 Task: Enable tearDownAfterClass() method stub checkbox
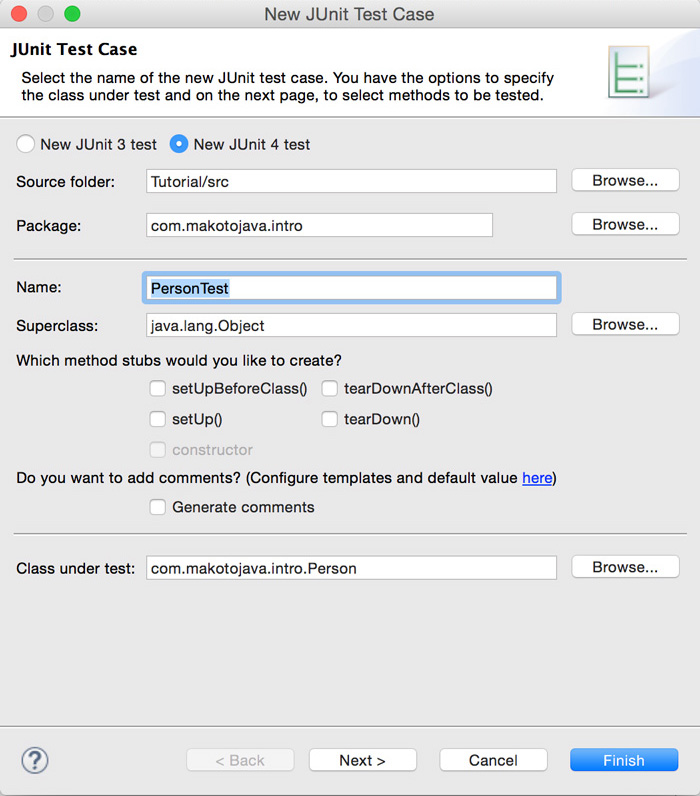point(329,388)
